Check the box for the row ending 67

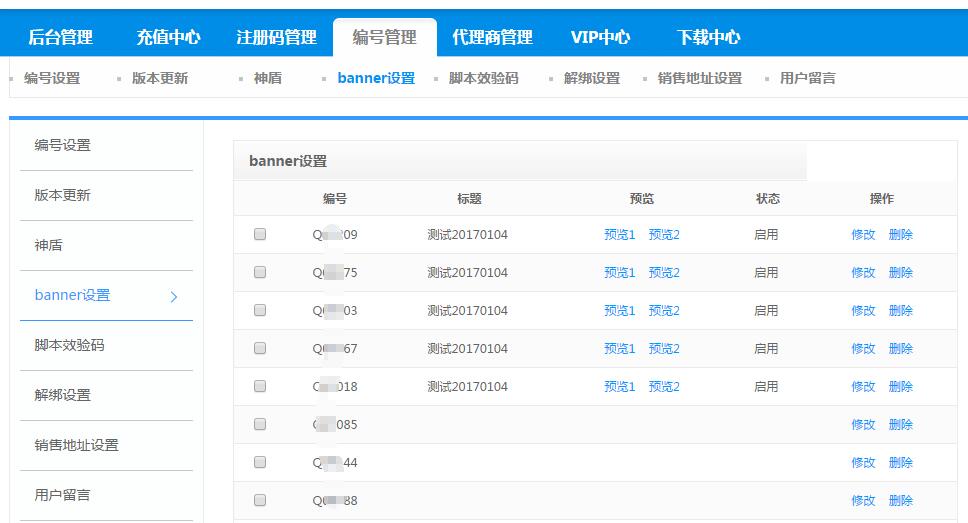click(x=260, y=348)
